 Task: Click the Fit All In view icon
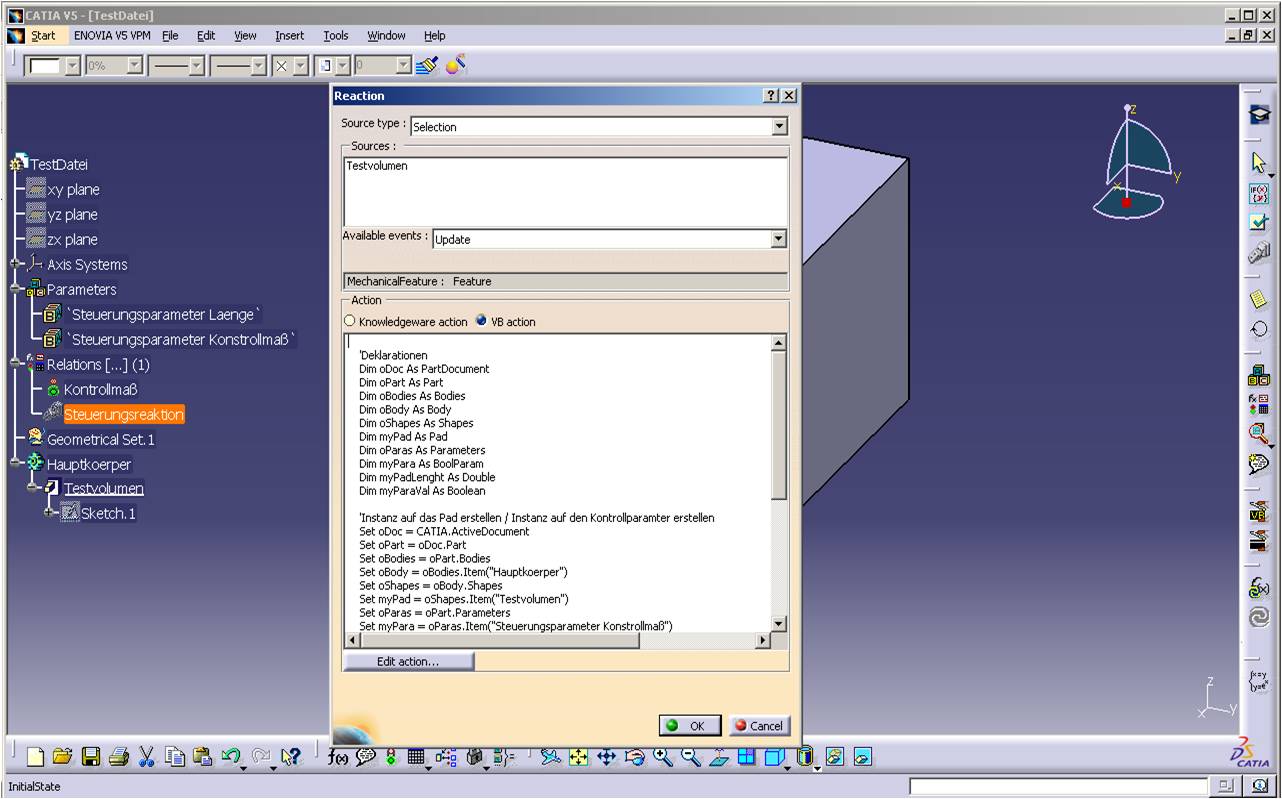[x=578, y=757]
